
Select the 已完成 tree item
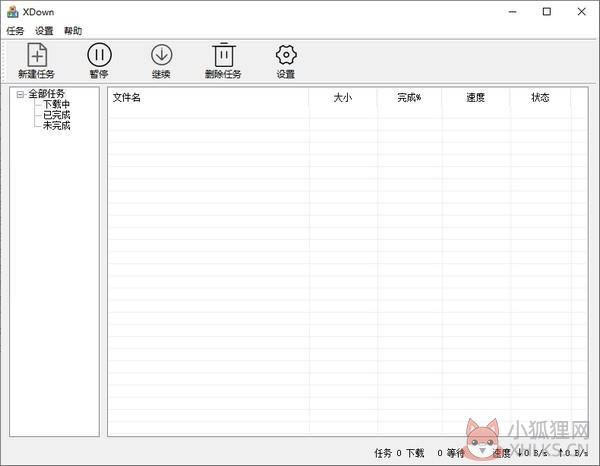click(x=56, y=115)
